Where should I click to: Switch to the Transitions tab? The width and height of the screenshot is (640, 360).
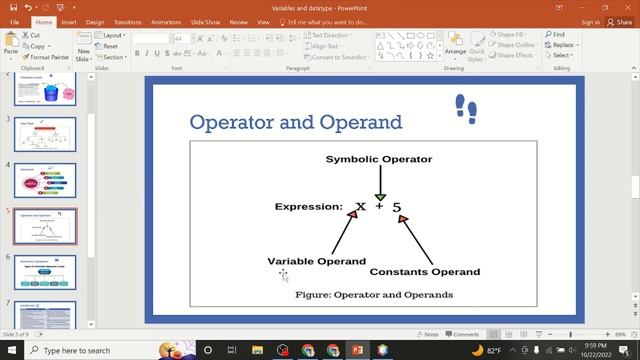(x=127, y=22)
